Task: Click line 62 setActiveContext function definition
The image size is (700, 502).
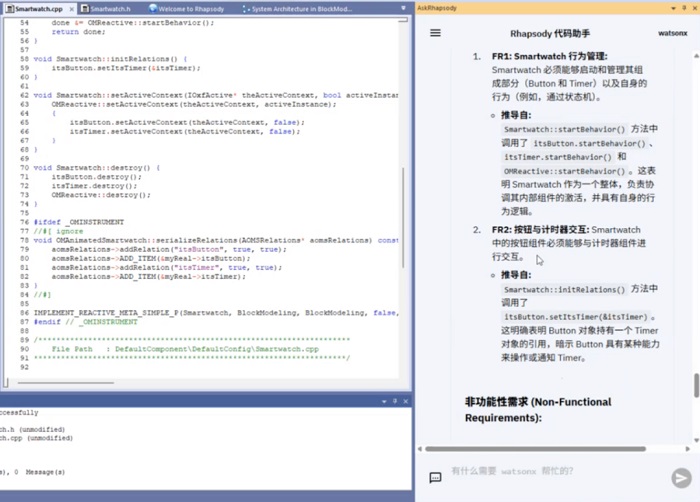Action: click(x=216, y=95)
